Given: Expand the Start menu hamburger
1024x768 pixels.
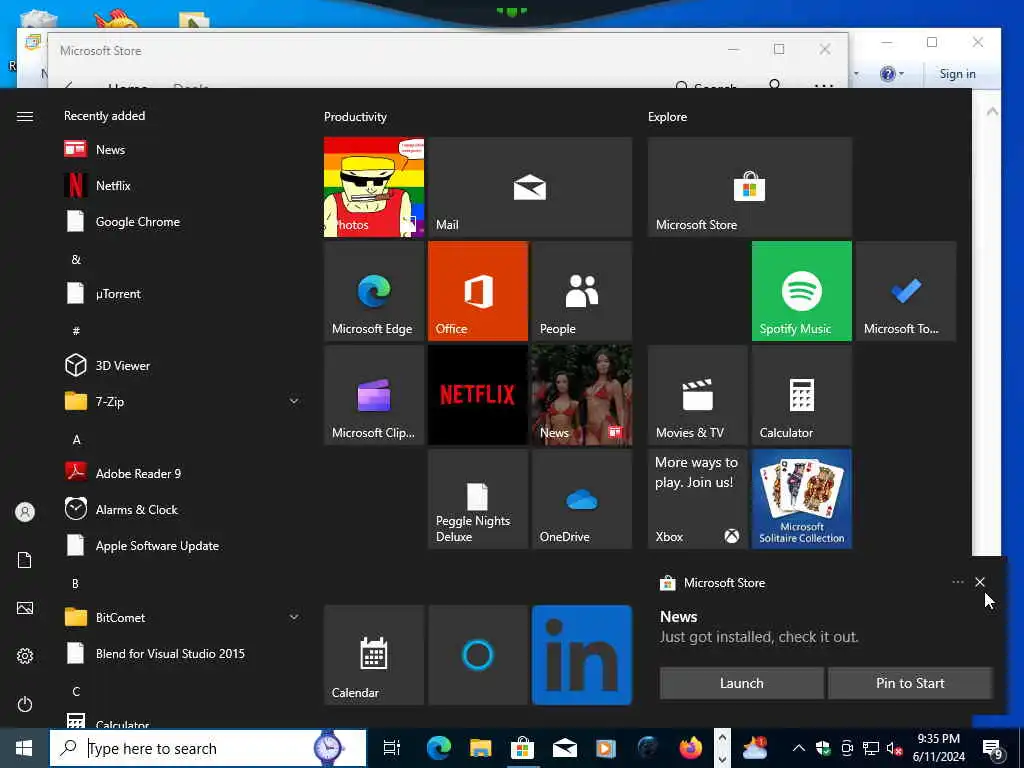Looking at the screenshot, I should point(25,116).
